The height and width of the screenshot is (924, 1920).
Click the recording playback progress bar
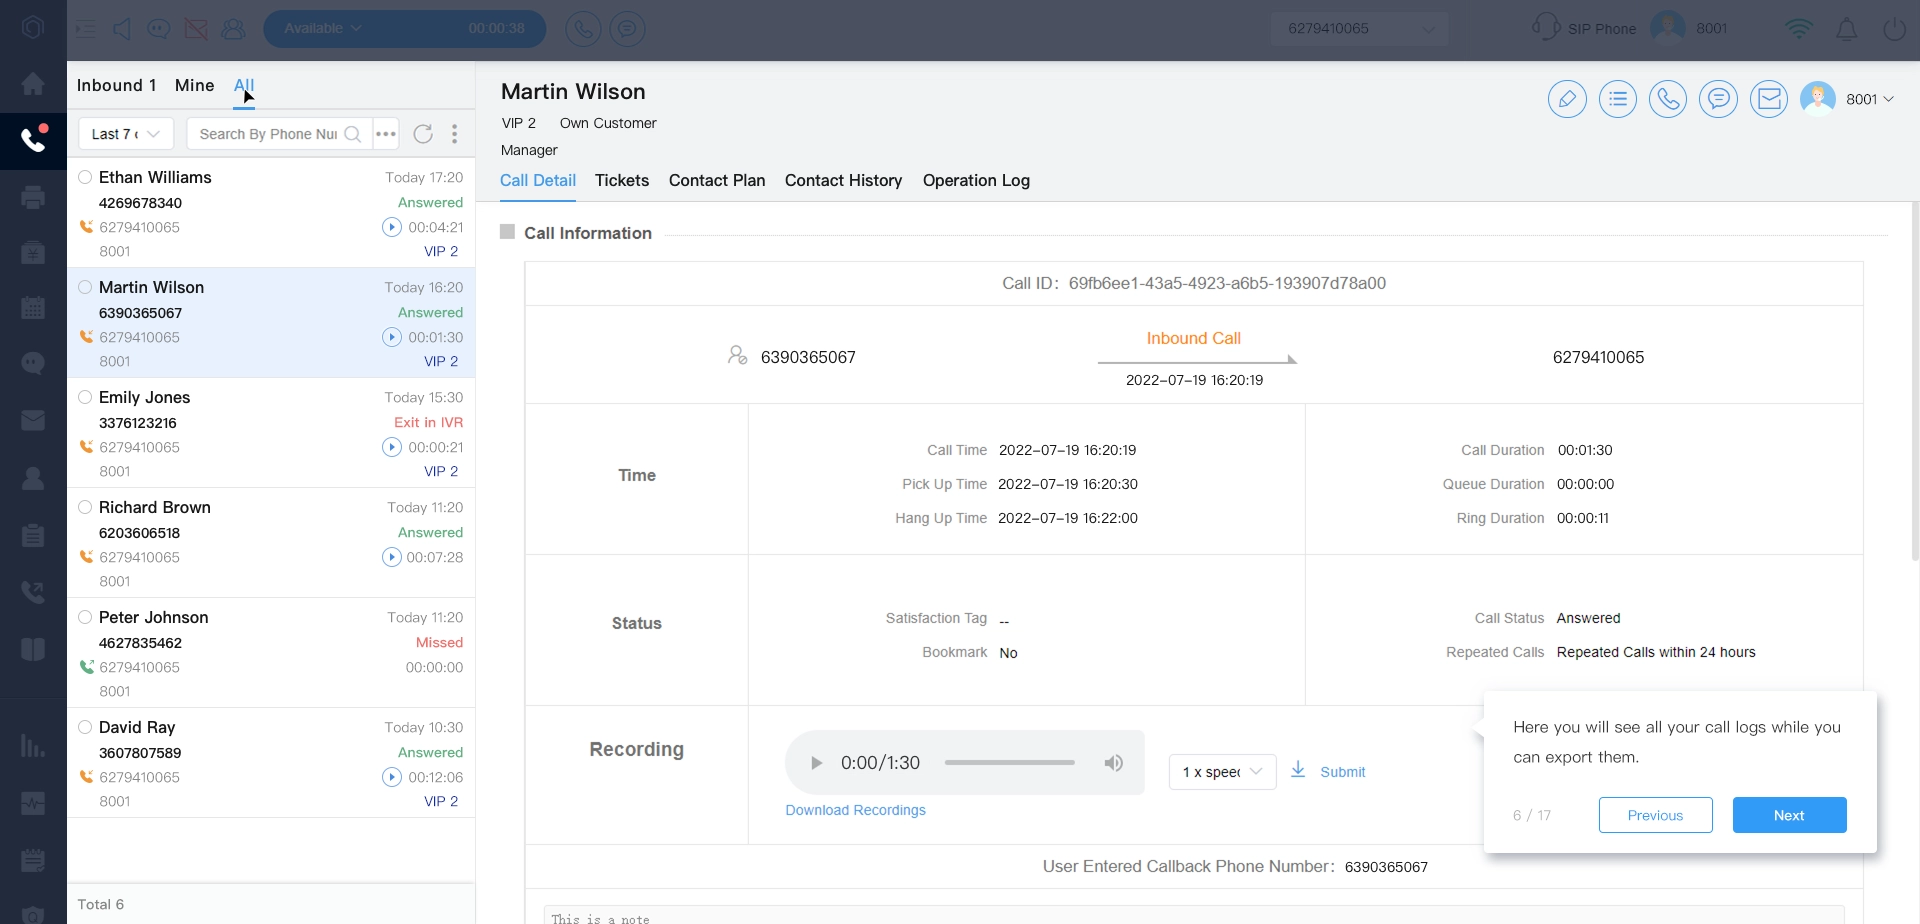pyautogui.click(x=1009, y=763)
